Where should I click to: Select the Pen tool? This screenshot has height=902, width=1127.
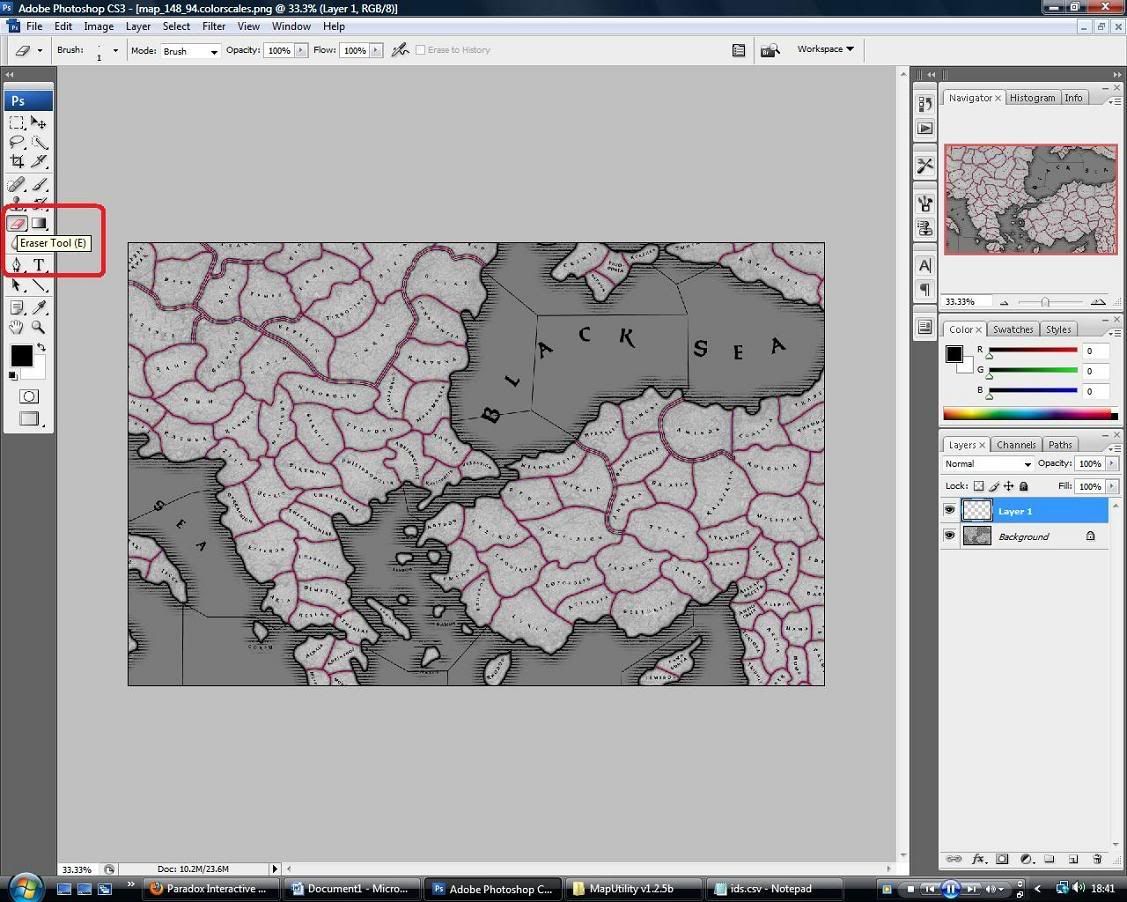tap(17, 265)
